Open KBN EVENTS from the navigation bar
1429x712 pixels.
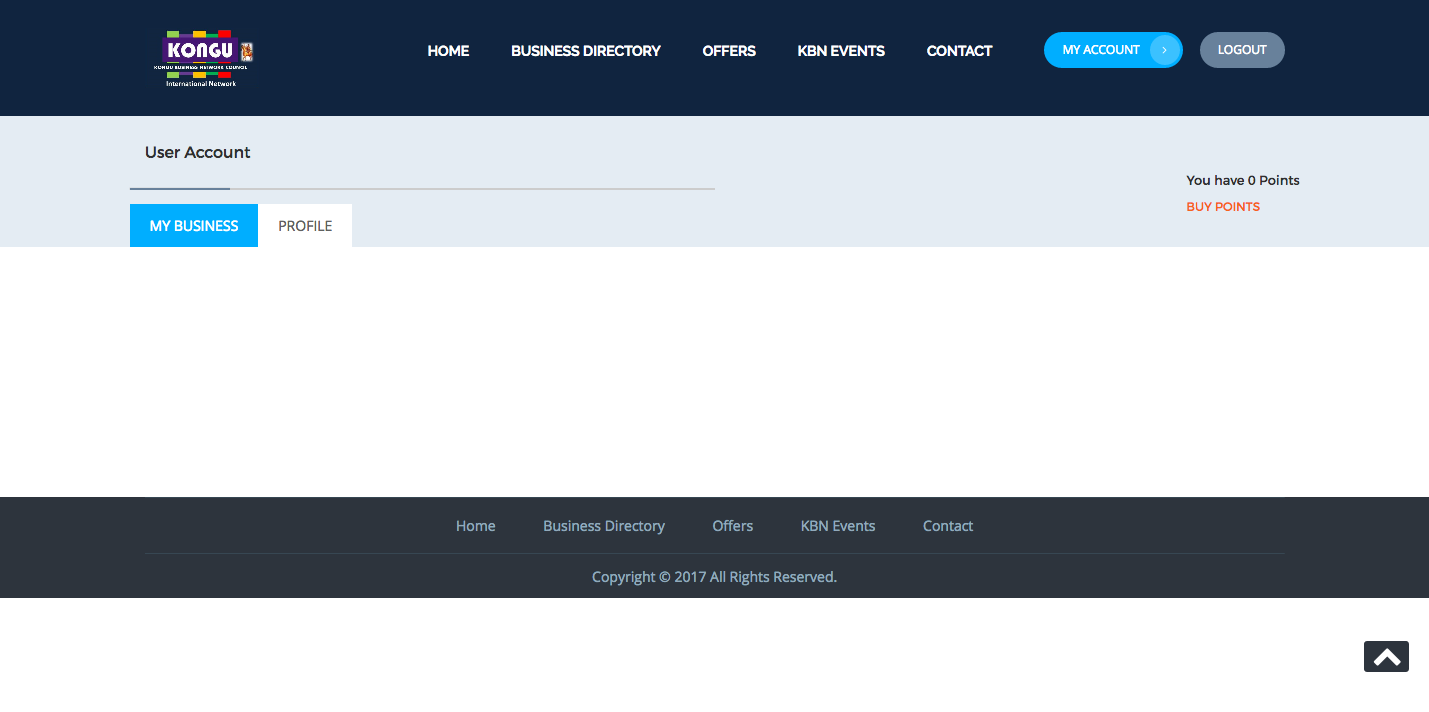coord(841,50)
